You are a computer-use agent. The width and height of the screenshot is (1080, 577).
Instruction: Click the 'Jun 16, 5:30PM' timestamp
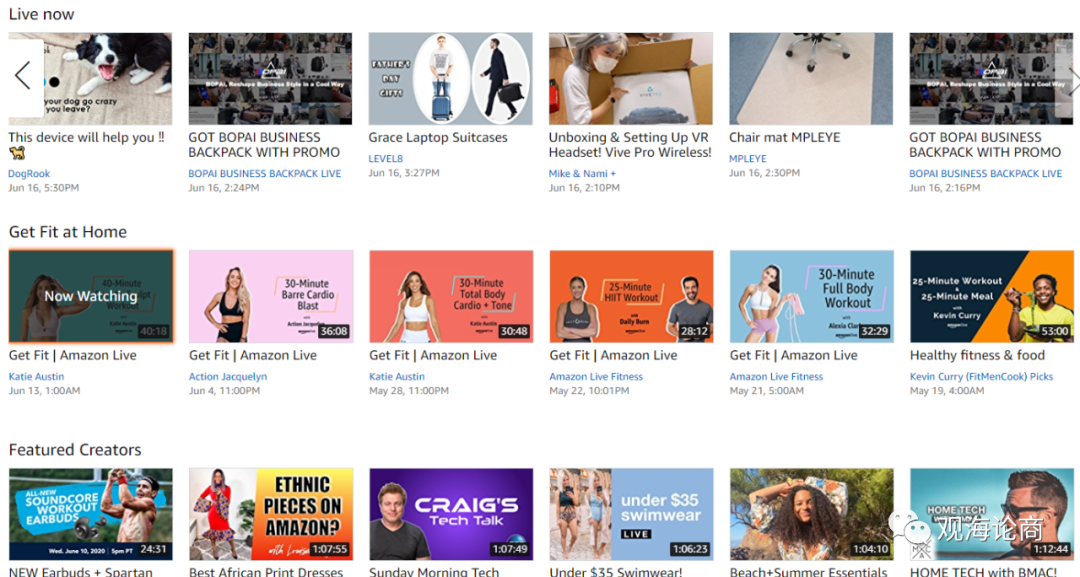(x=43, y=188)
